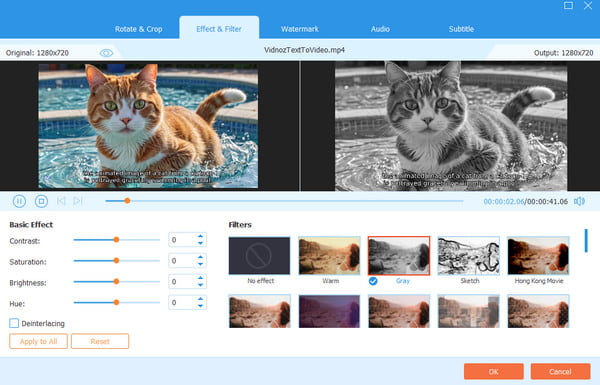This screenshot has height=385, width=600.
Task: Click the original color video preview
Action: coord(148,126)
